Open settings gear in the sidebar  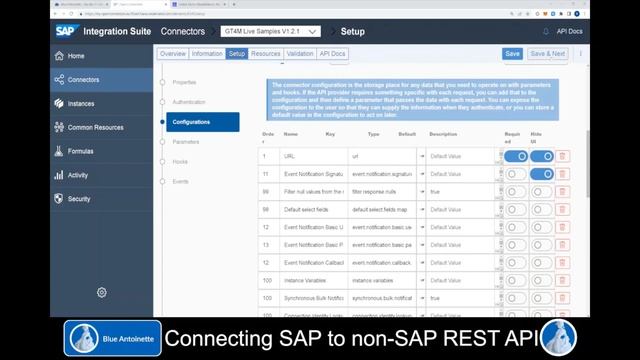[x=102, y=292]
